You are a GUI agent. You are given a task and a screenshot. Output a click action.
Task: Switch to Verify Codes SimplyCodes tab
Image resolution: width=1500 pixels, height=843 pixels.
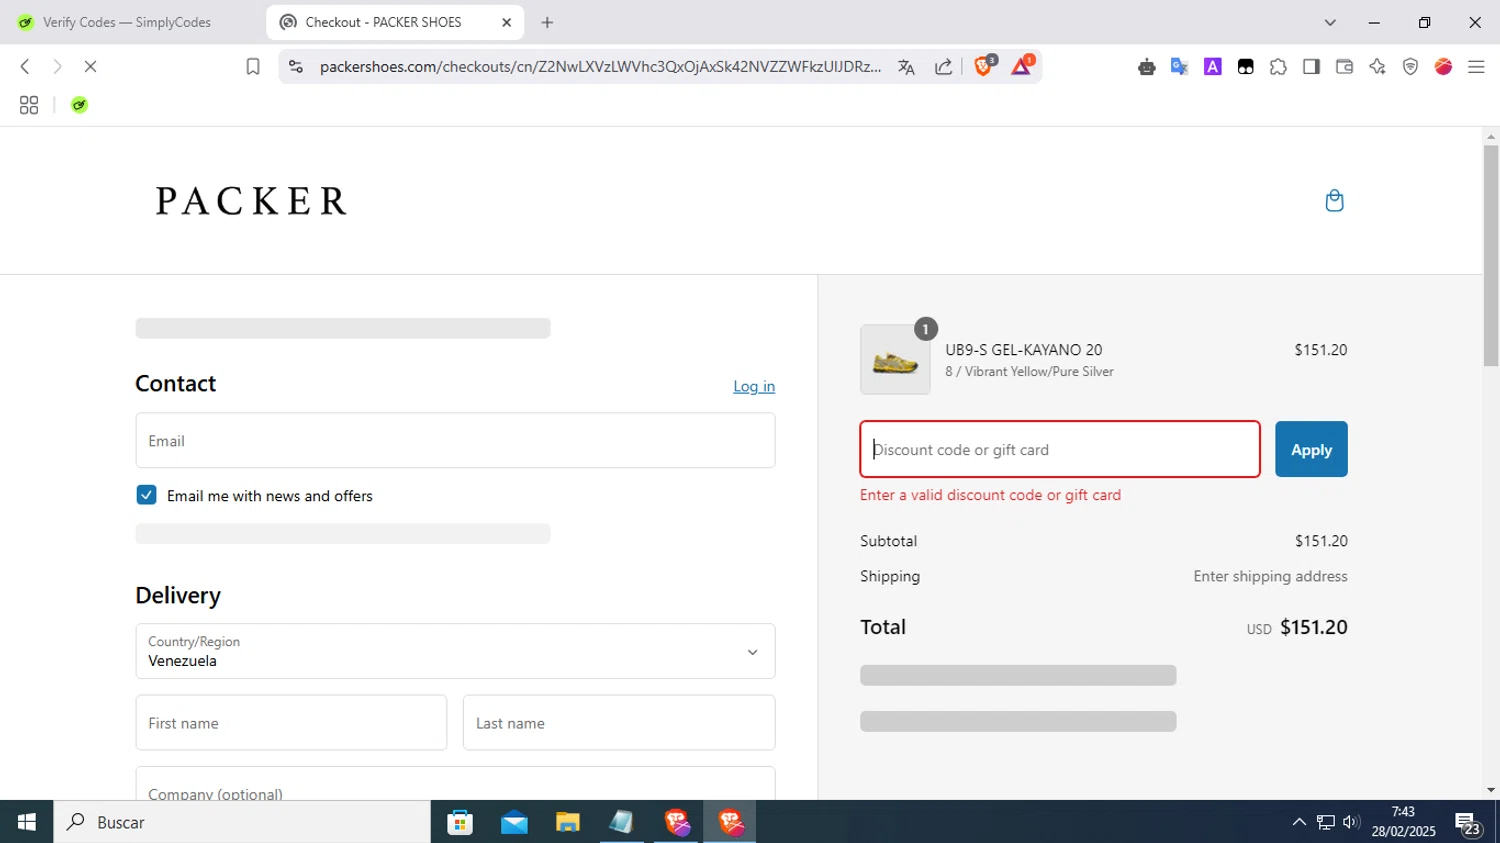[127, 22]
